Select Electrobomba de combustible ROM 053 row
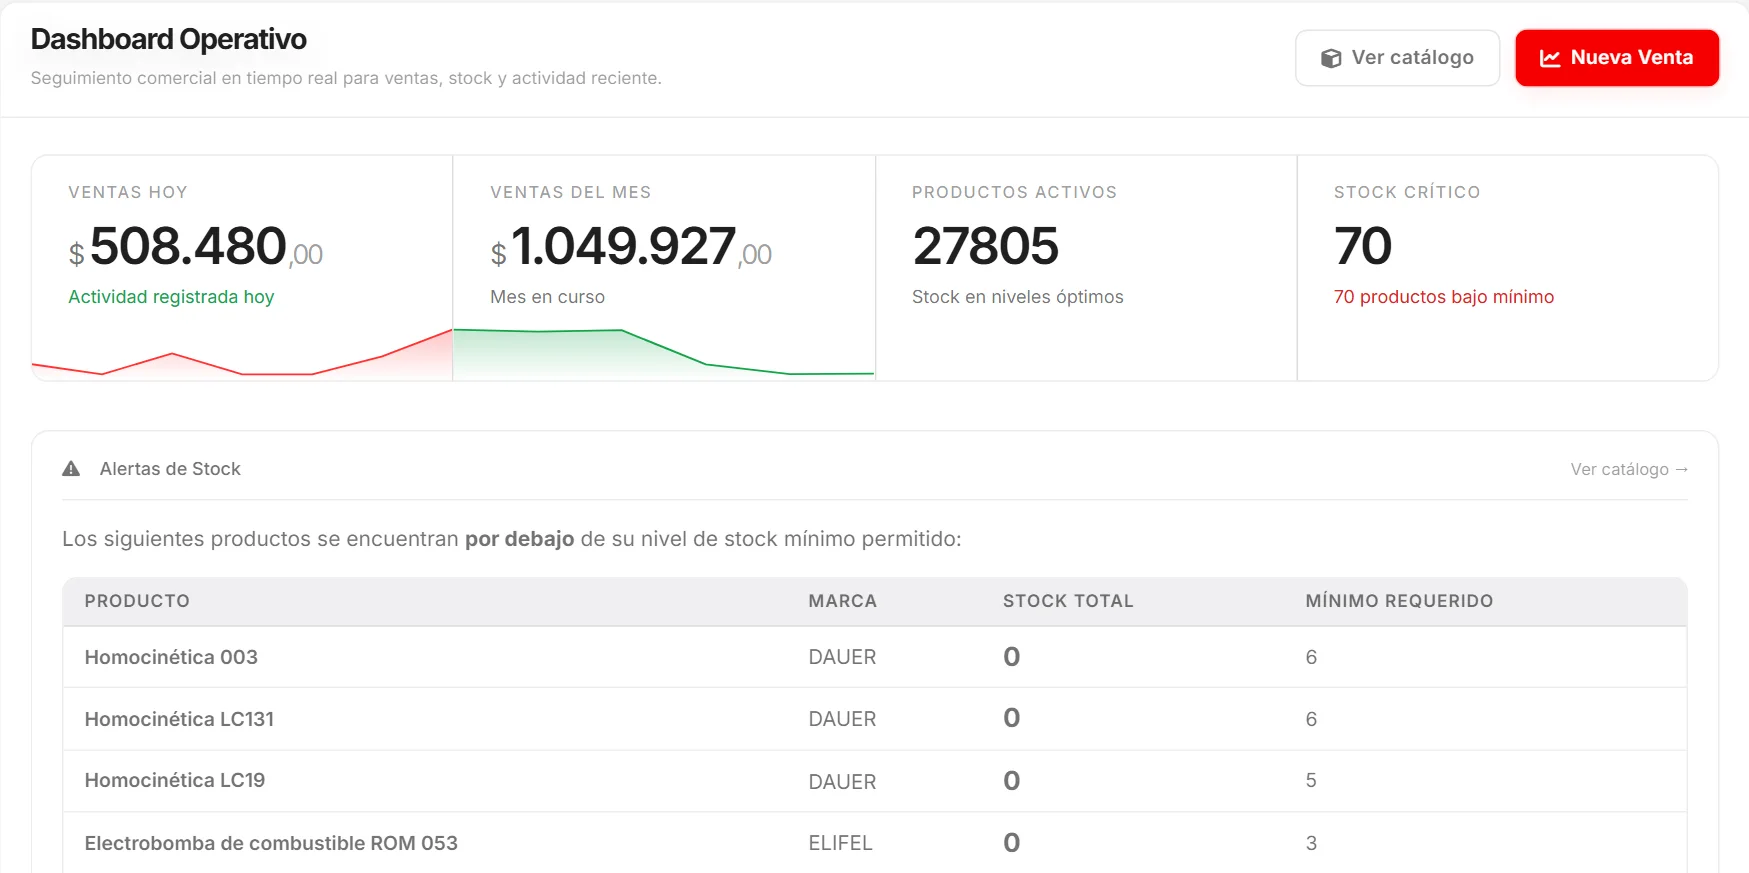This screenshot has height=873, width=1749. coord(875,843)
